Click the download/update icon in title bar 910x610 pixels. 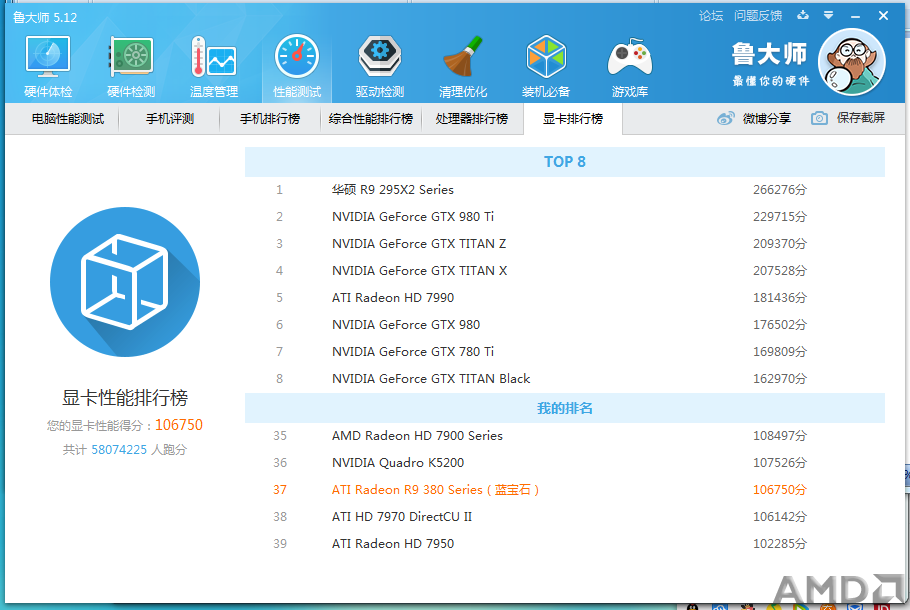tap(803, 15)
